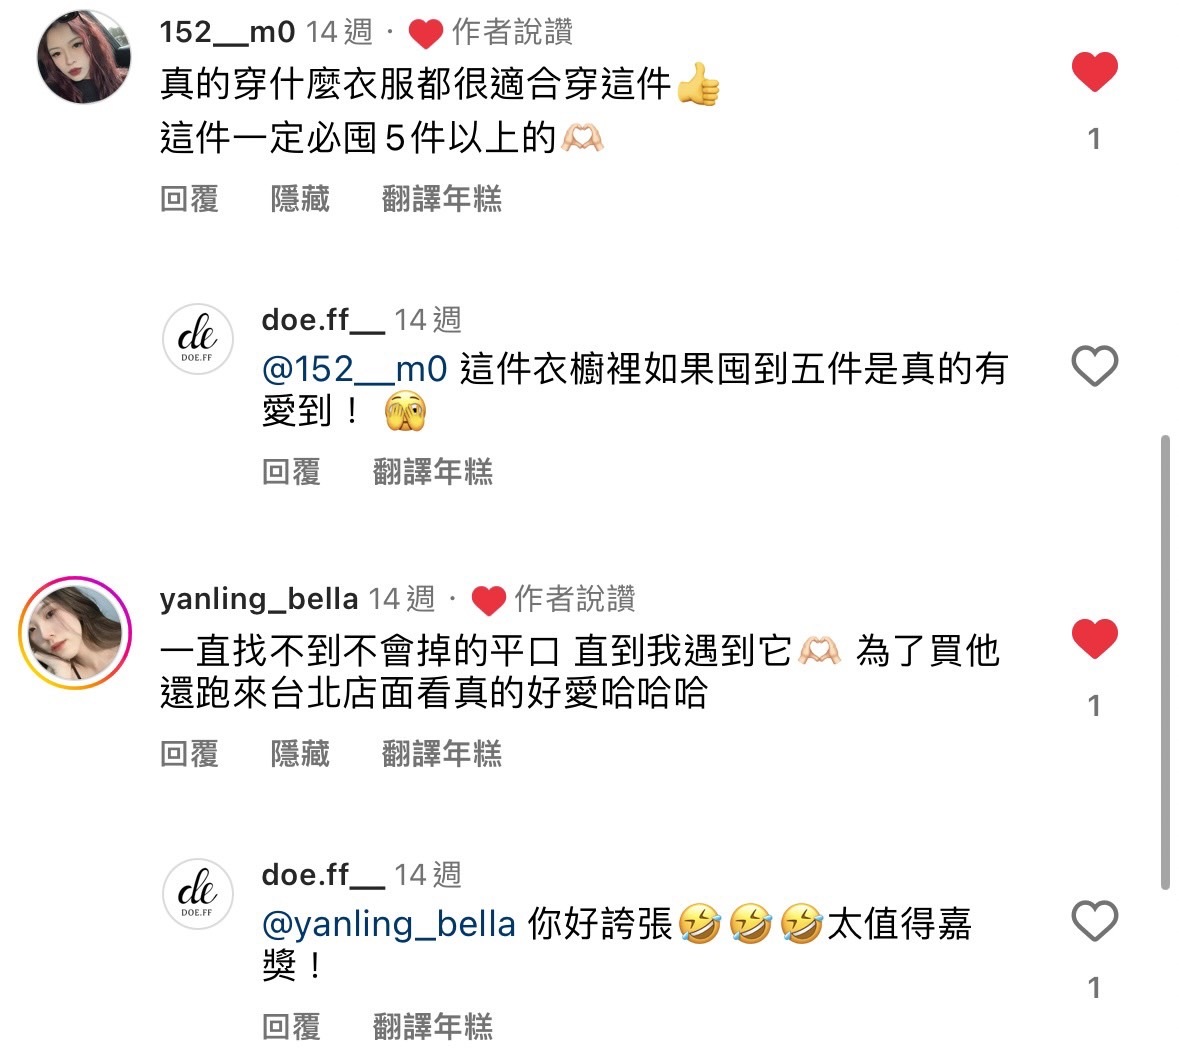The width and height of the screenshot is (1179, 1055).
Task: Unlike 152__m0's comment with red heart
Action: point(1094,71)
